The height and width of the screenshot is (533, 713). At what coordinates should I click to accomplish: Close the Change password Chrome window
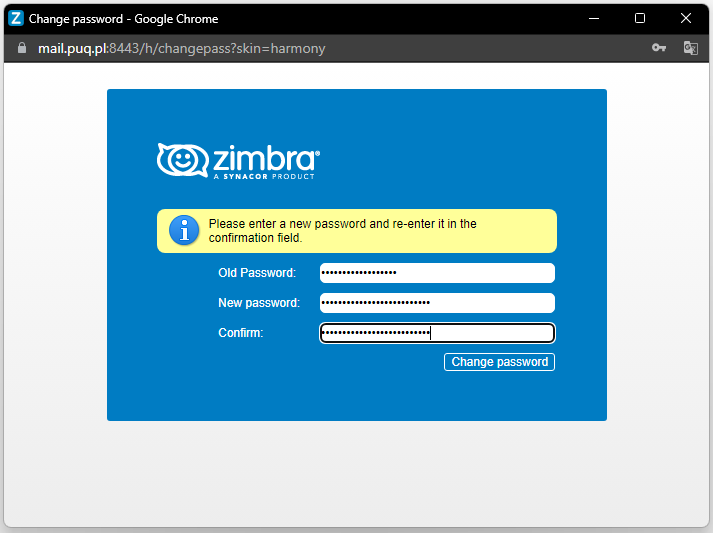pos(686,19)
